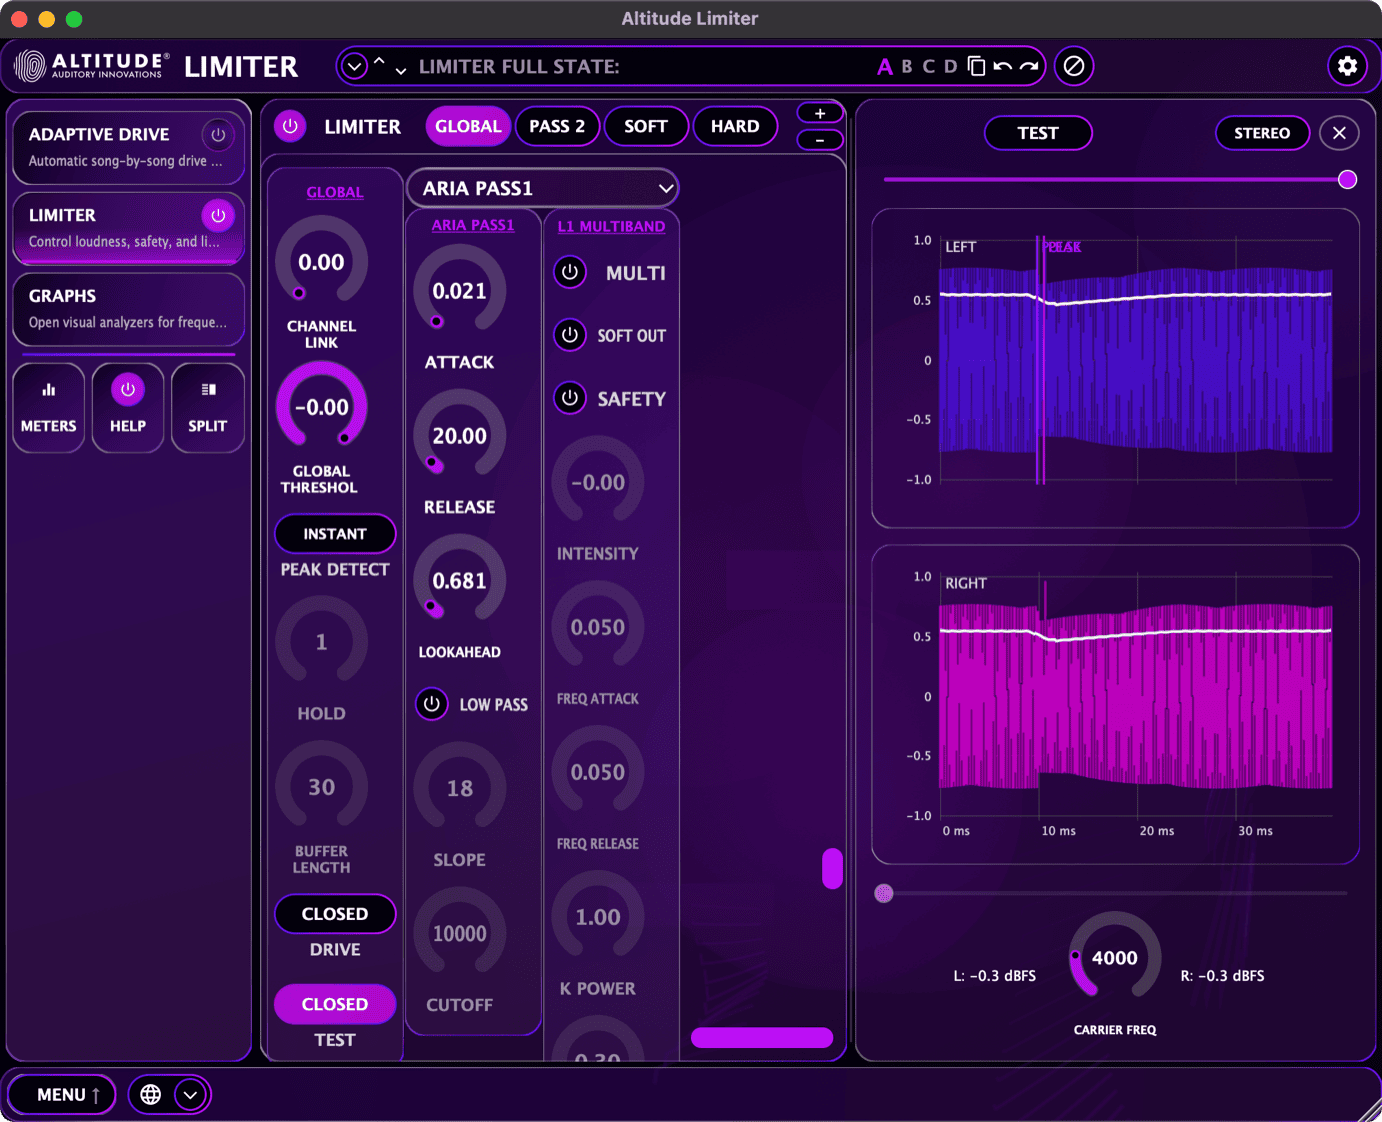Image resolution: width=1382 pixels, height=1122 pixels.
Task: Switch to the Hard tab
Action: click(x=735, y=126)
